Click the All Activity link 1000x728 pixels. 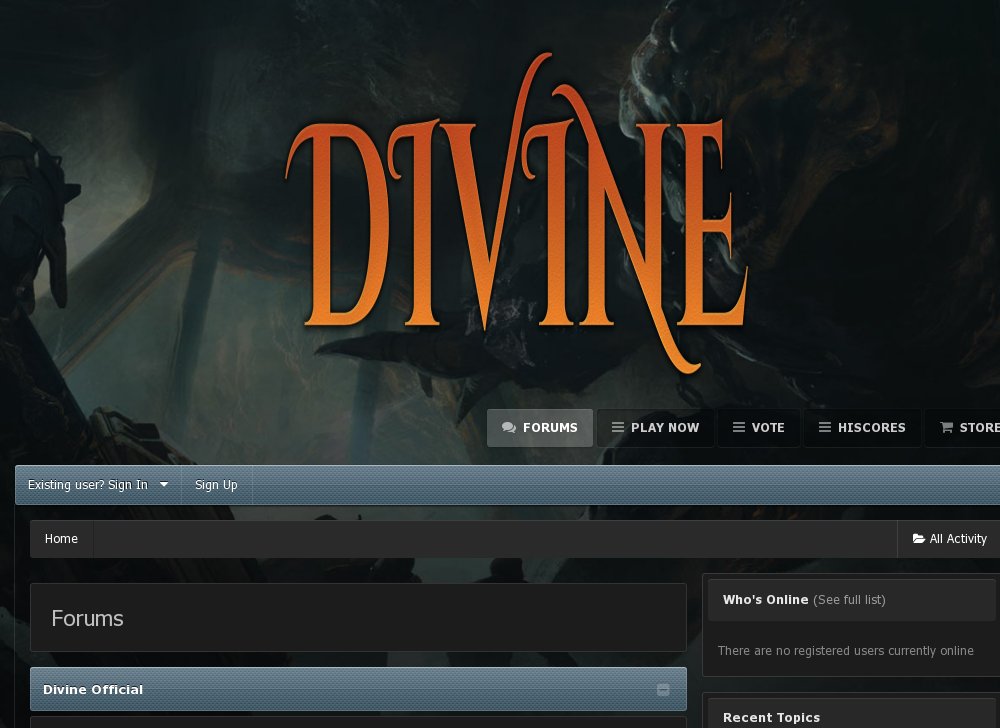tap(950, 538)
